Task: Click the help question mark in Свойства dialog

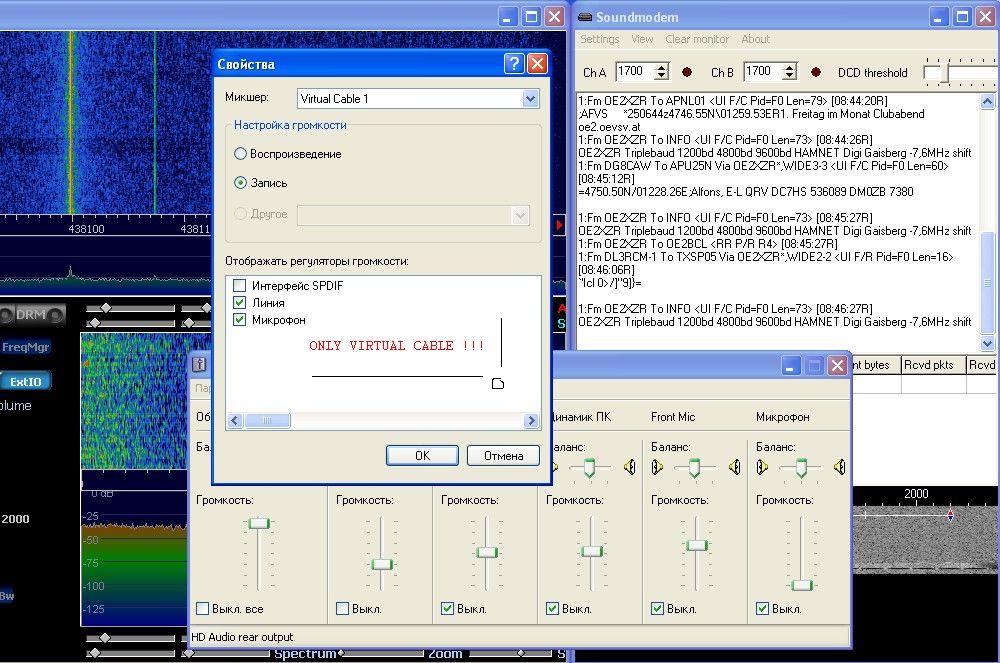Action: [514, 64]
